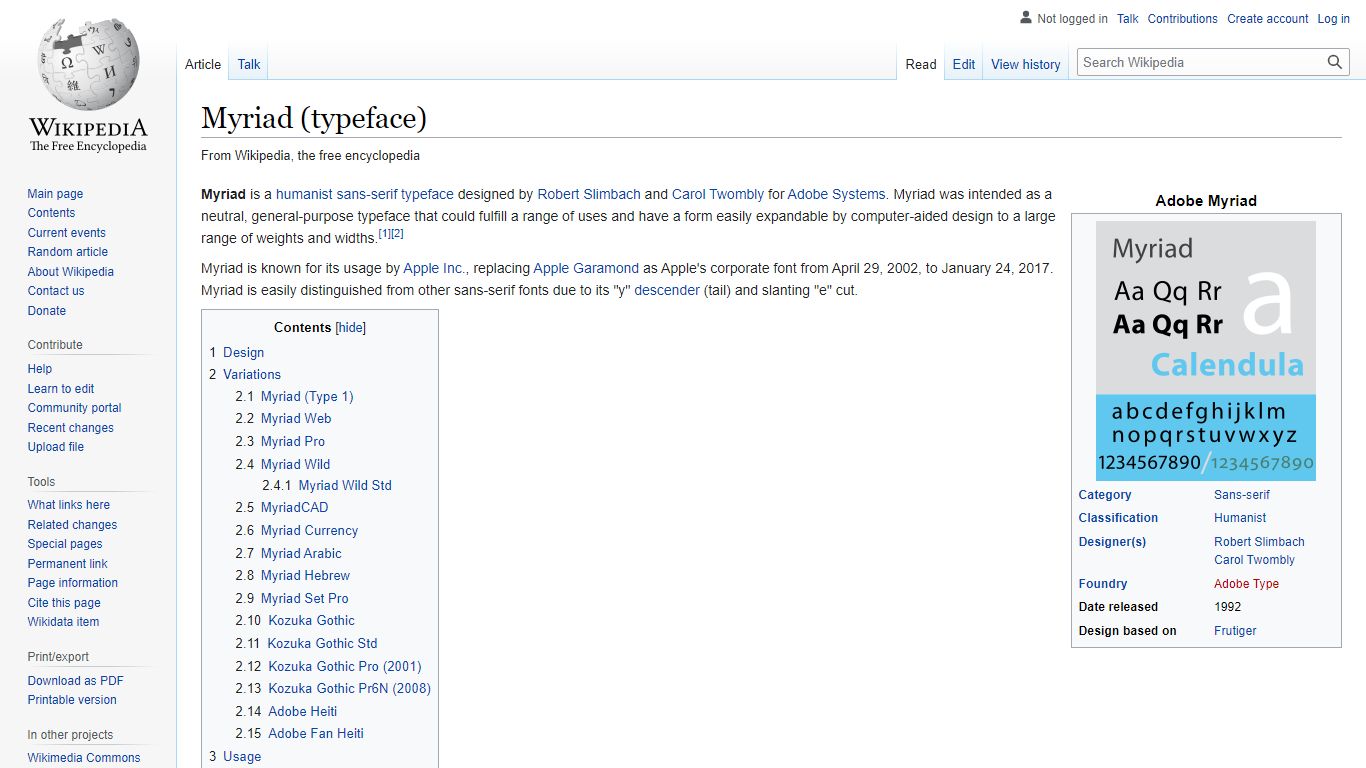Open Community portal link
This screenshot has width=1366, height=768.
tap(75, 408)
